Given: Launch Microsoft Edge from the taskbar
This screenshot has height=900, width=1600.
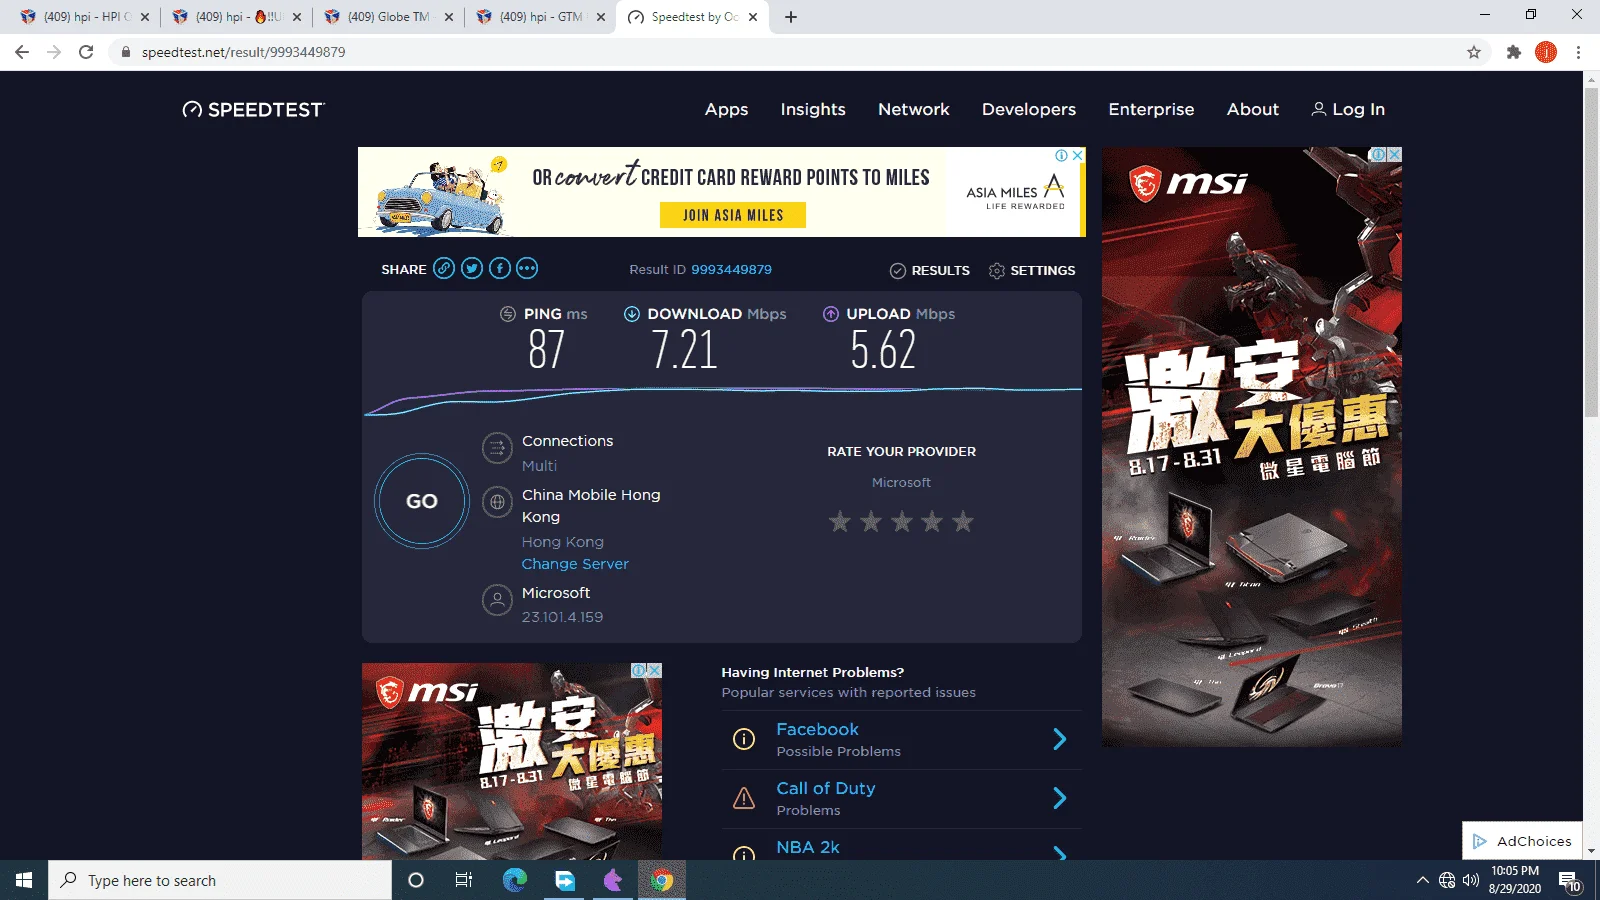Looking at the screenshot, I should pos(514,880).
